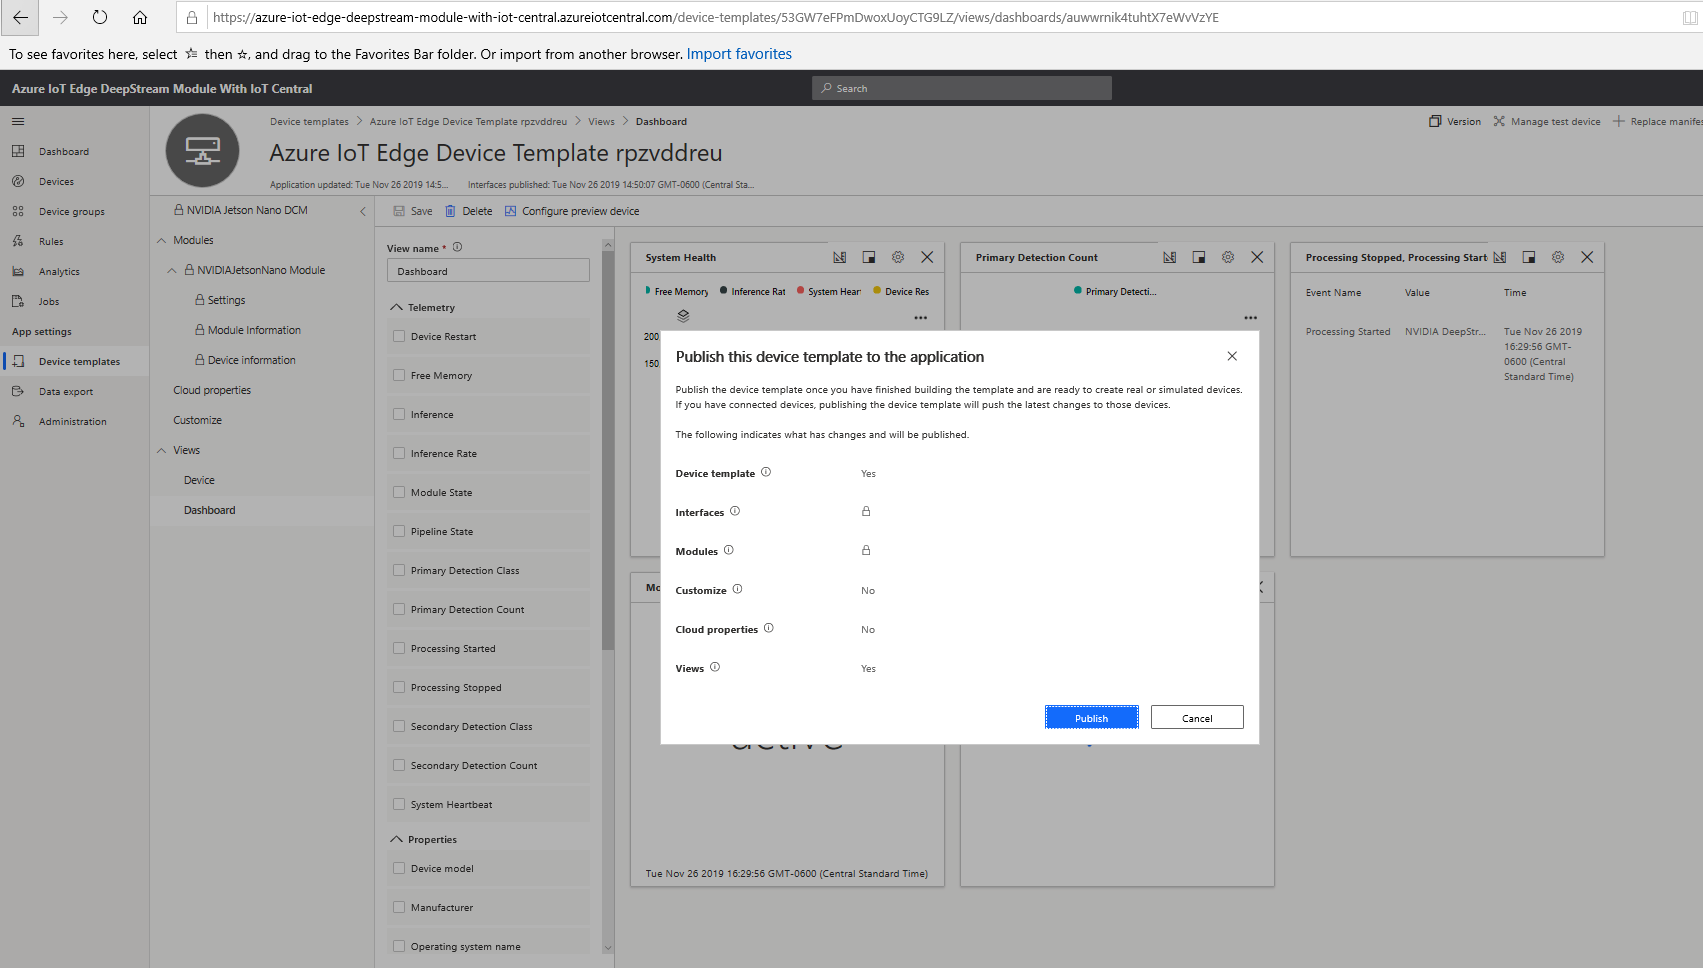The height and width of the screenshot is (968, 1703).
Task: Click the View name input field
Action: pyautogui.click(x=488, y=271)
